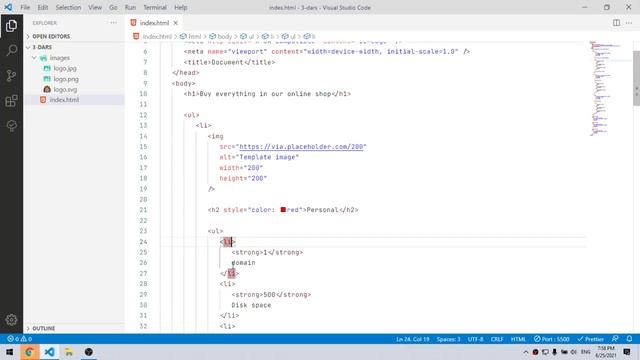
Task: Click the errors and warnings status indicator
Action: [19, 339]
